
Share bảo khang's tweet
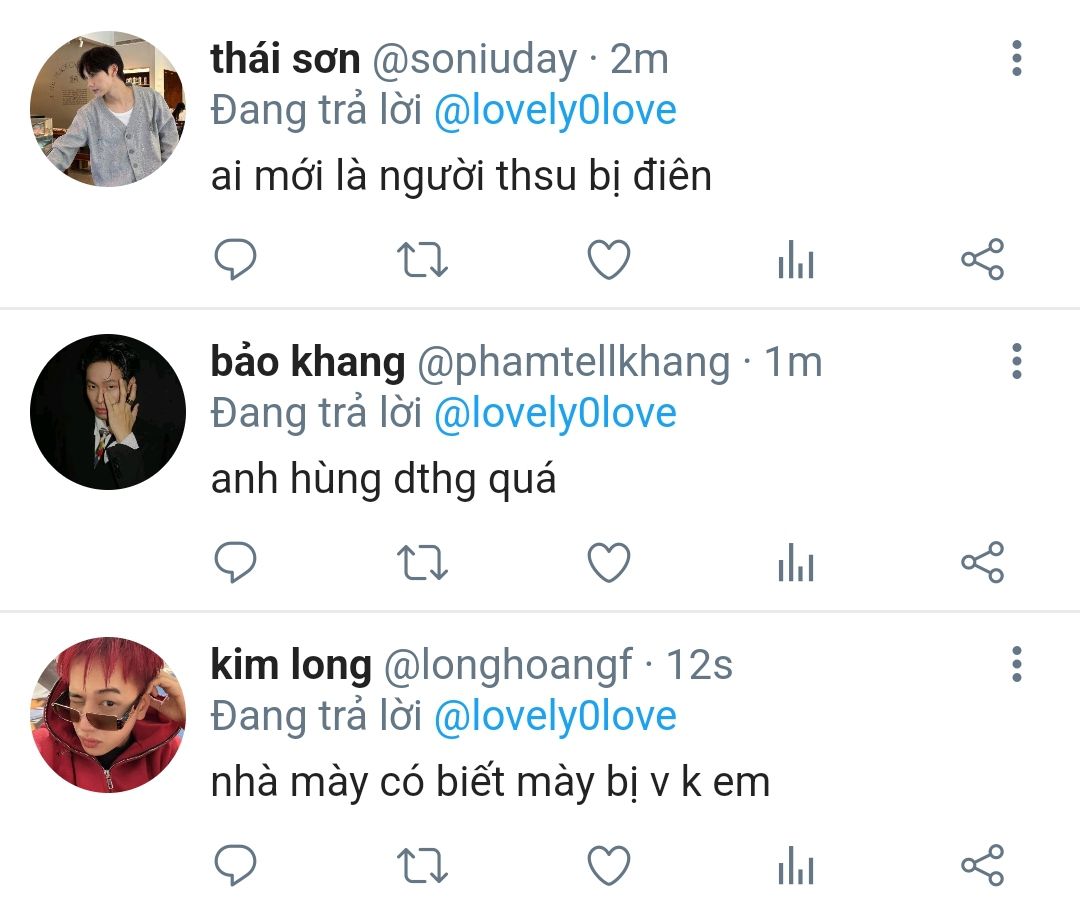click(982, 563)
